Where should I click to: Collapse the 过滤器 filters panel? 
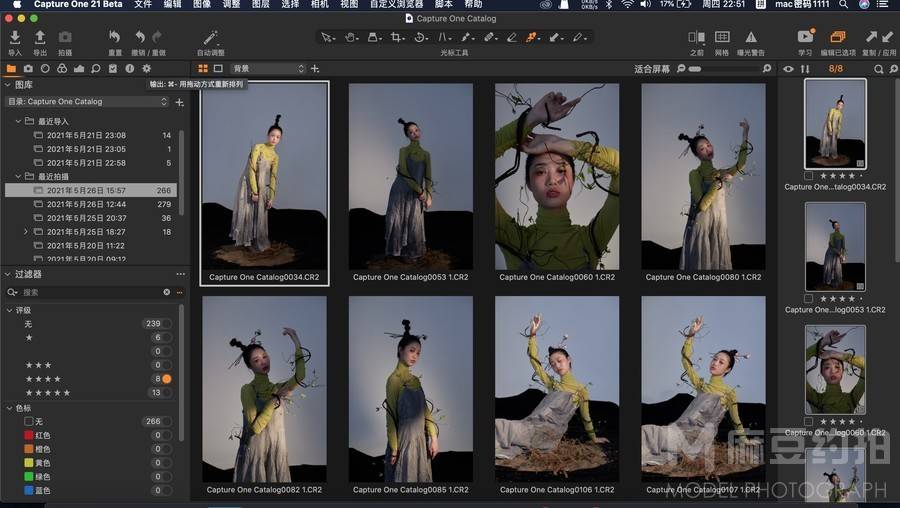pyautogui.click(x=8, y=274)
